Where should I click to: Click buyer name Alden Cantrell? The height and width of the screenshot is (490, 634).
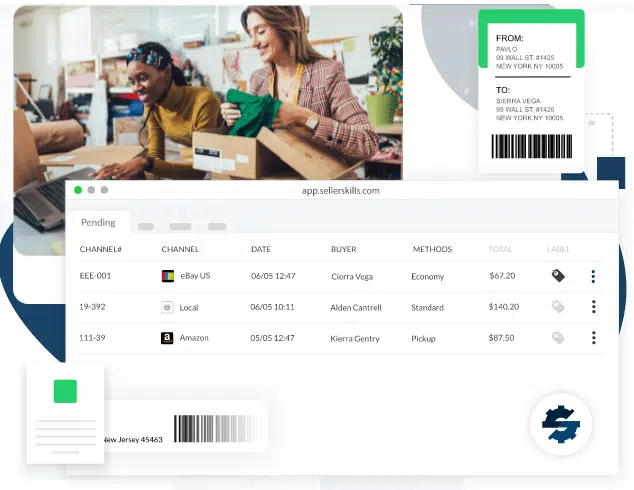(356, 308)
